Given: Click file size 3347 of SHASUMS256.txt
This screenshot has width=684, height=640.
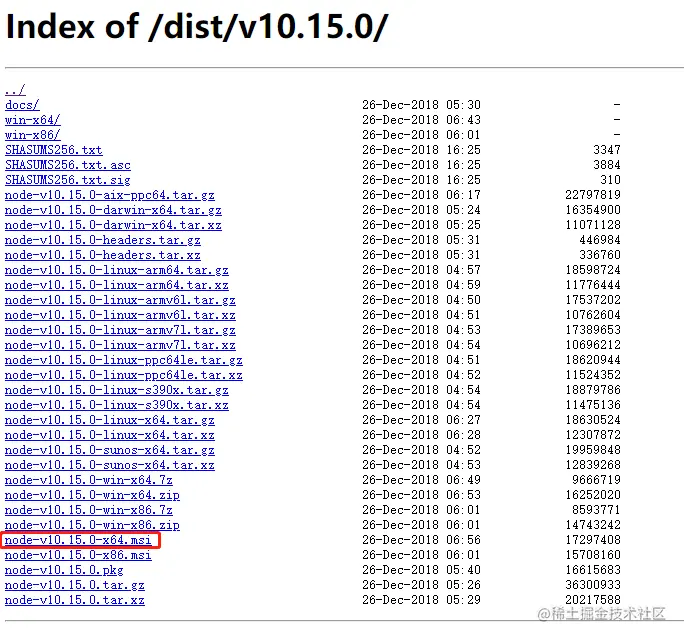Looking at the screenshot, I should point(607,150).
